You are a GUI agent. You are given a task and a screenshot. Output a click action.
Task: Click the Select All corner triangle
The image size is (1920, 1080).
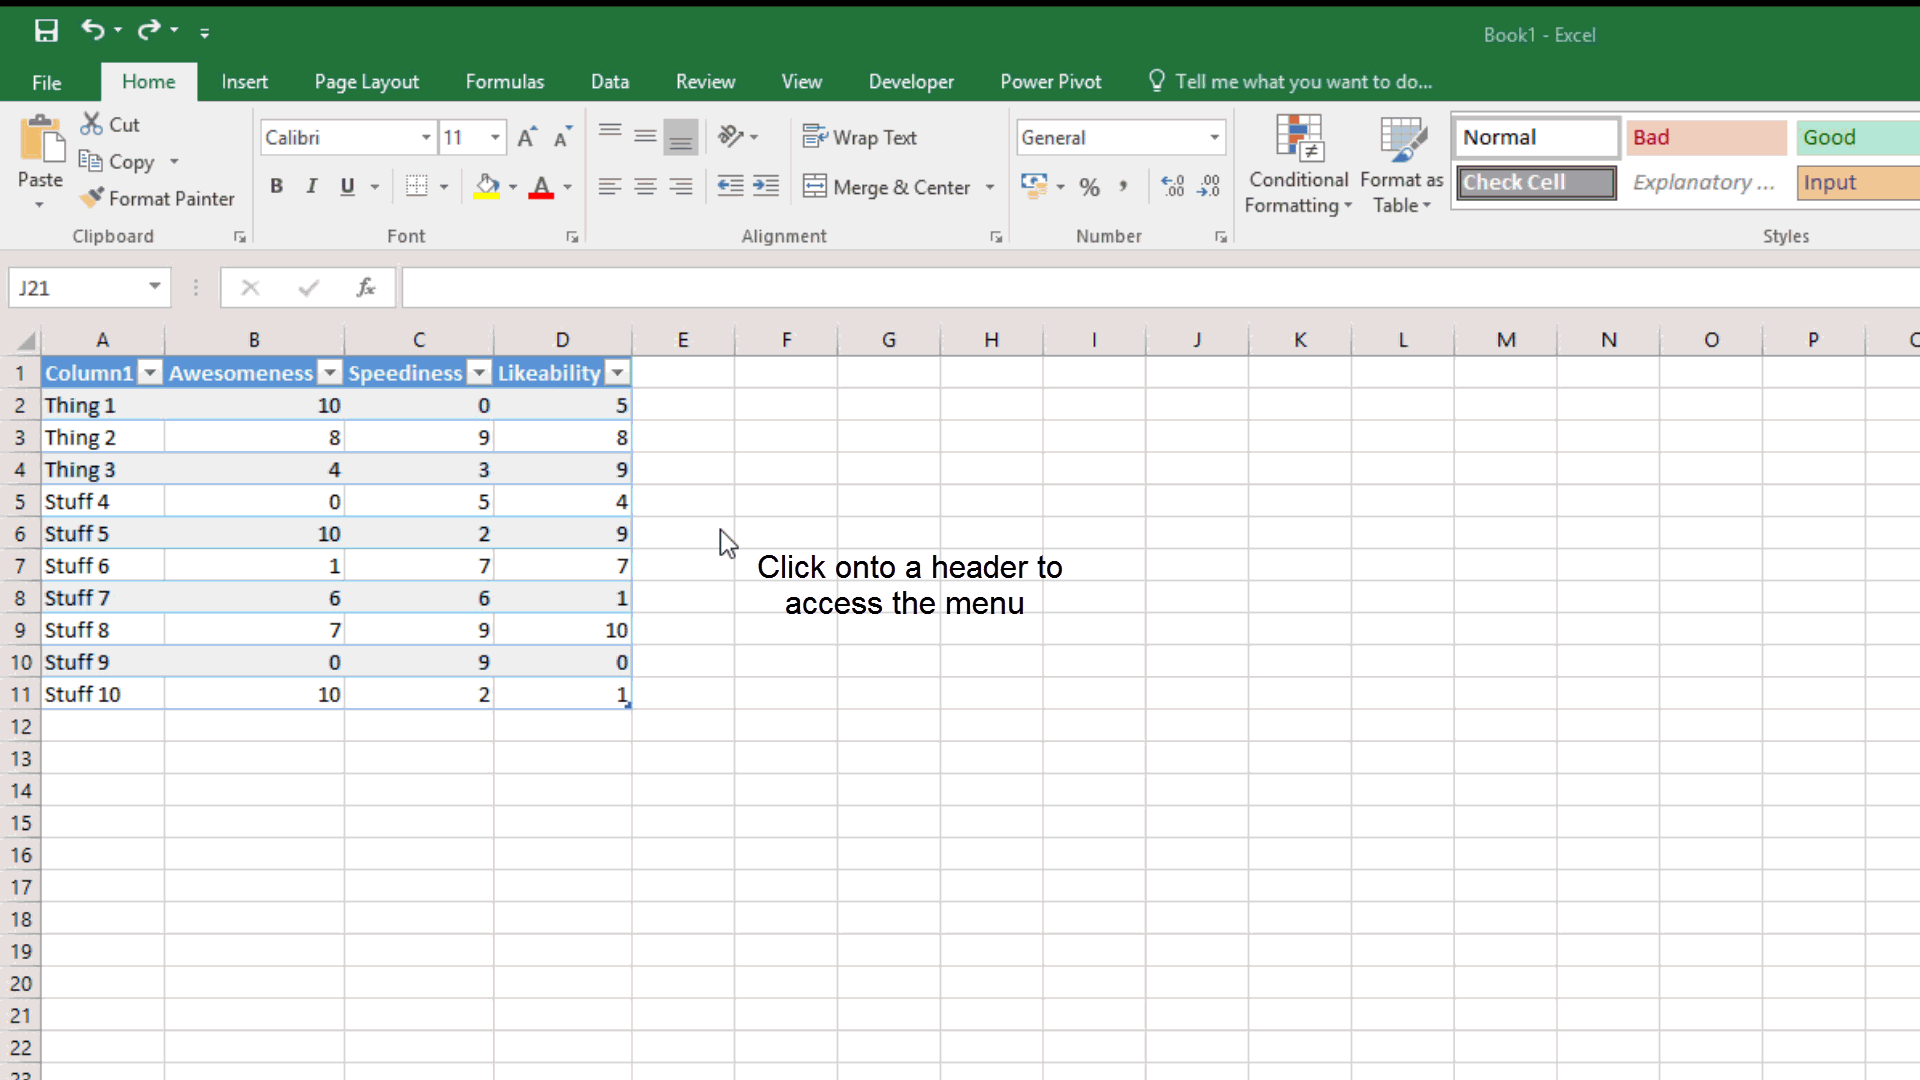tap(25, 340)
